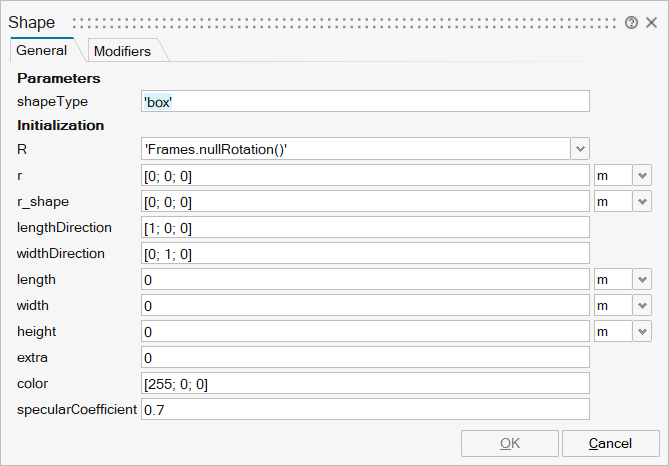
Task: Open unit dropdown for r_shape
Action: (x=643, y=201)
